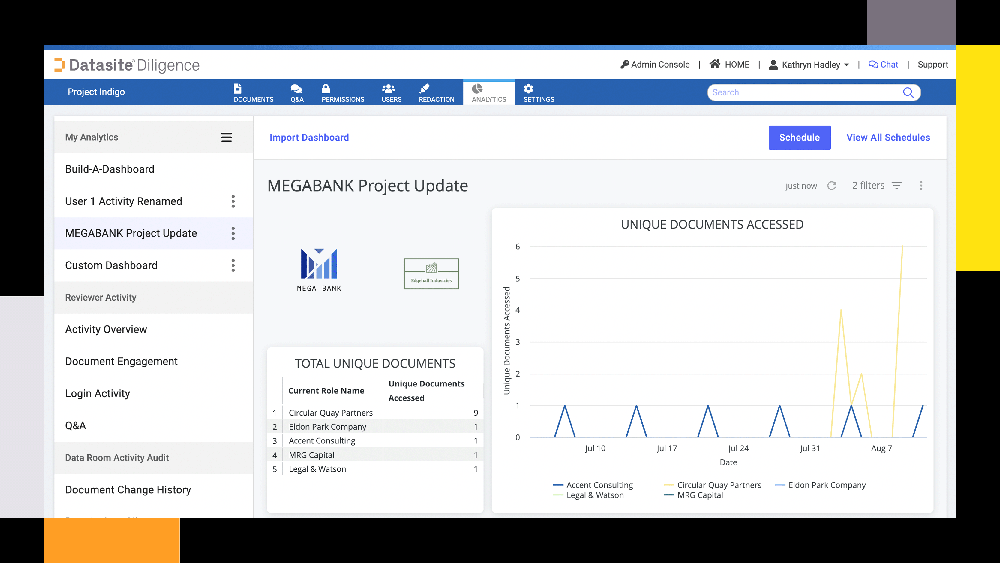Click the green company logo image
The image size is (1000, 563).
point(432,274)
